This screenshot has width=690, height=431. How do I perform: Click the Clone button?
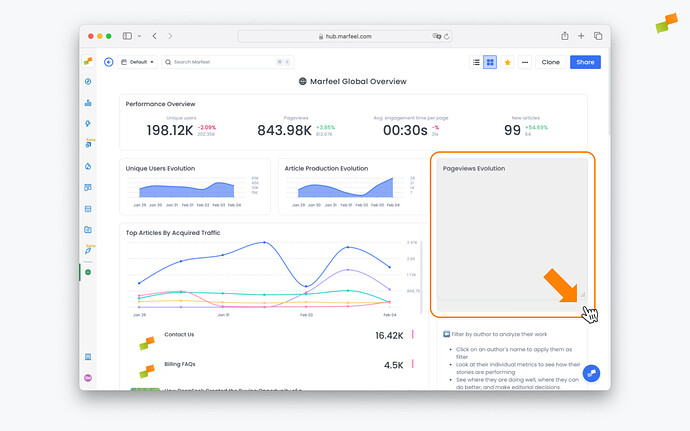[551, 62]
